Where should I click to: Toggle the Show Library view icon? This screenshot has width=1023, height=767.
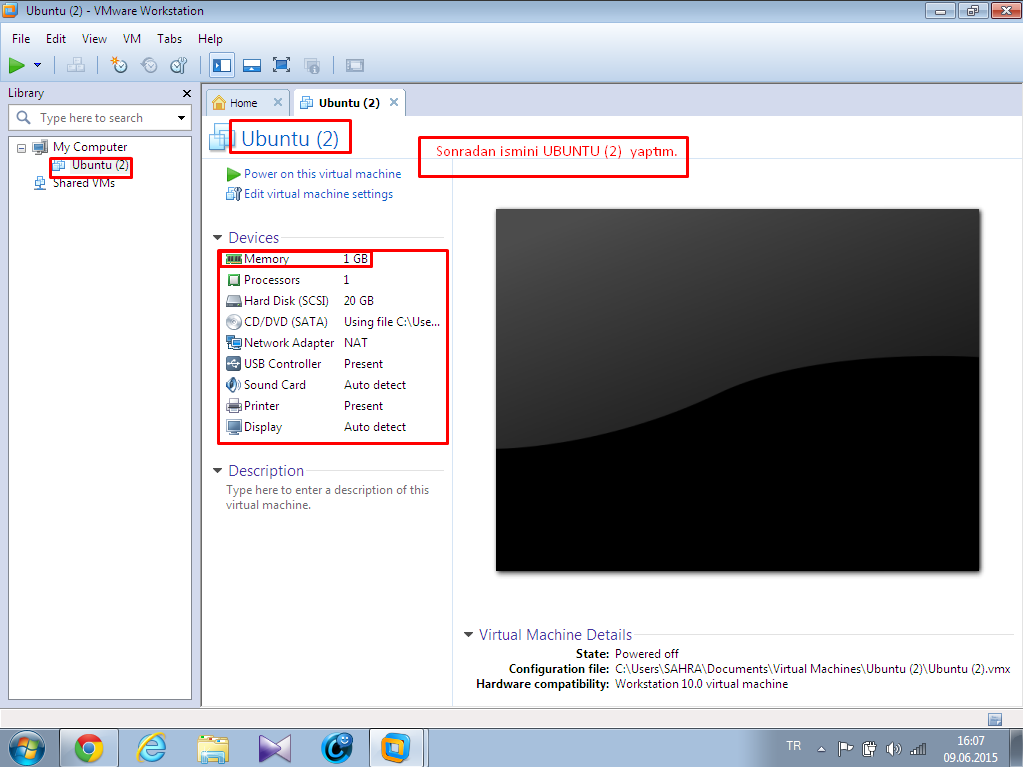pos(222,65)
